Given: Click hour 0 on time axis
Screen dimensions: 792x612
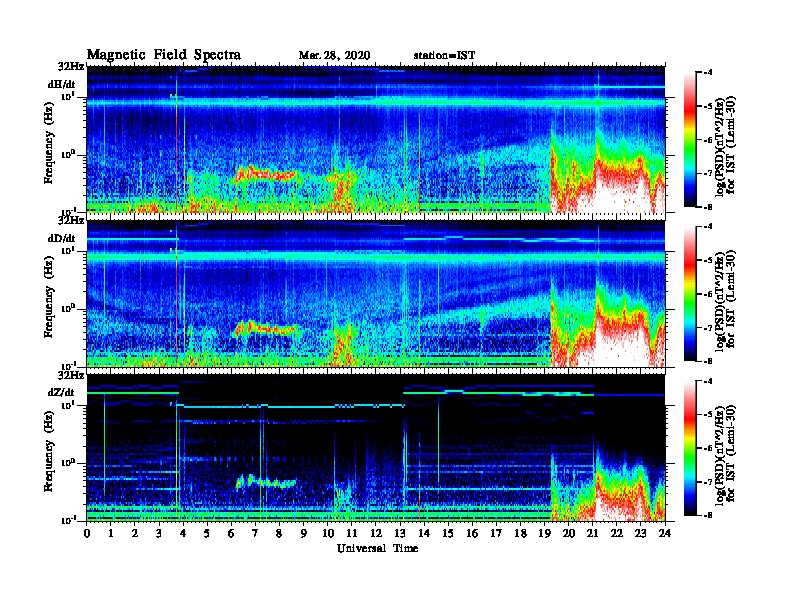Looking at the screenshot, I should pos(87,533).
